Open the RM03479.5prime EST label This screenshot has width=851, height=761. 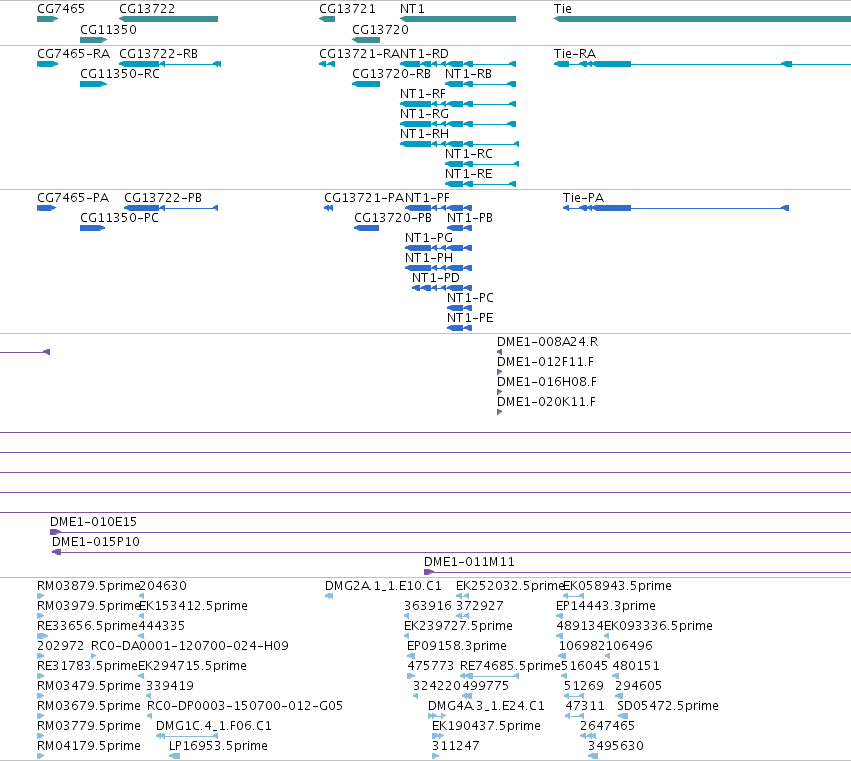coord(88,687)
